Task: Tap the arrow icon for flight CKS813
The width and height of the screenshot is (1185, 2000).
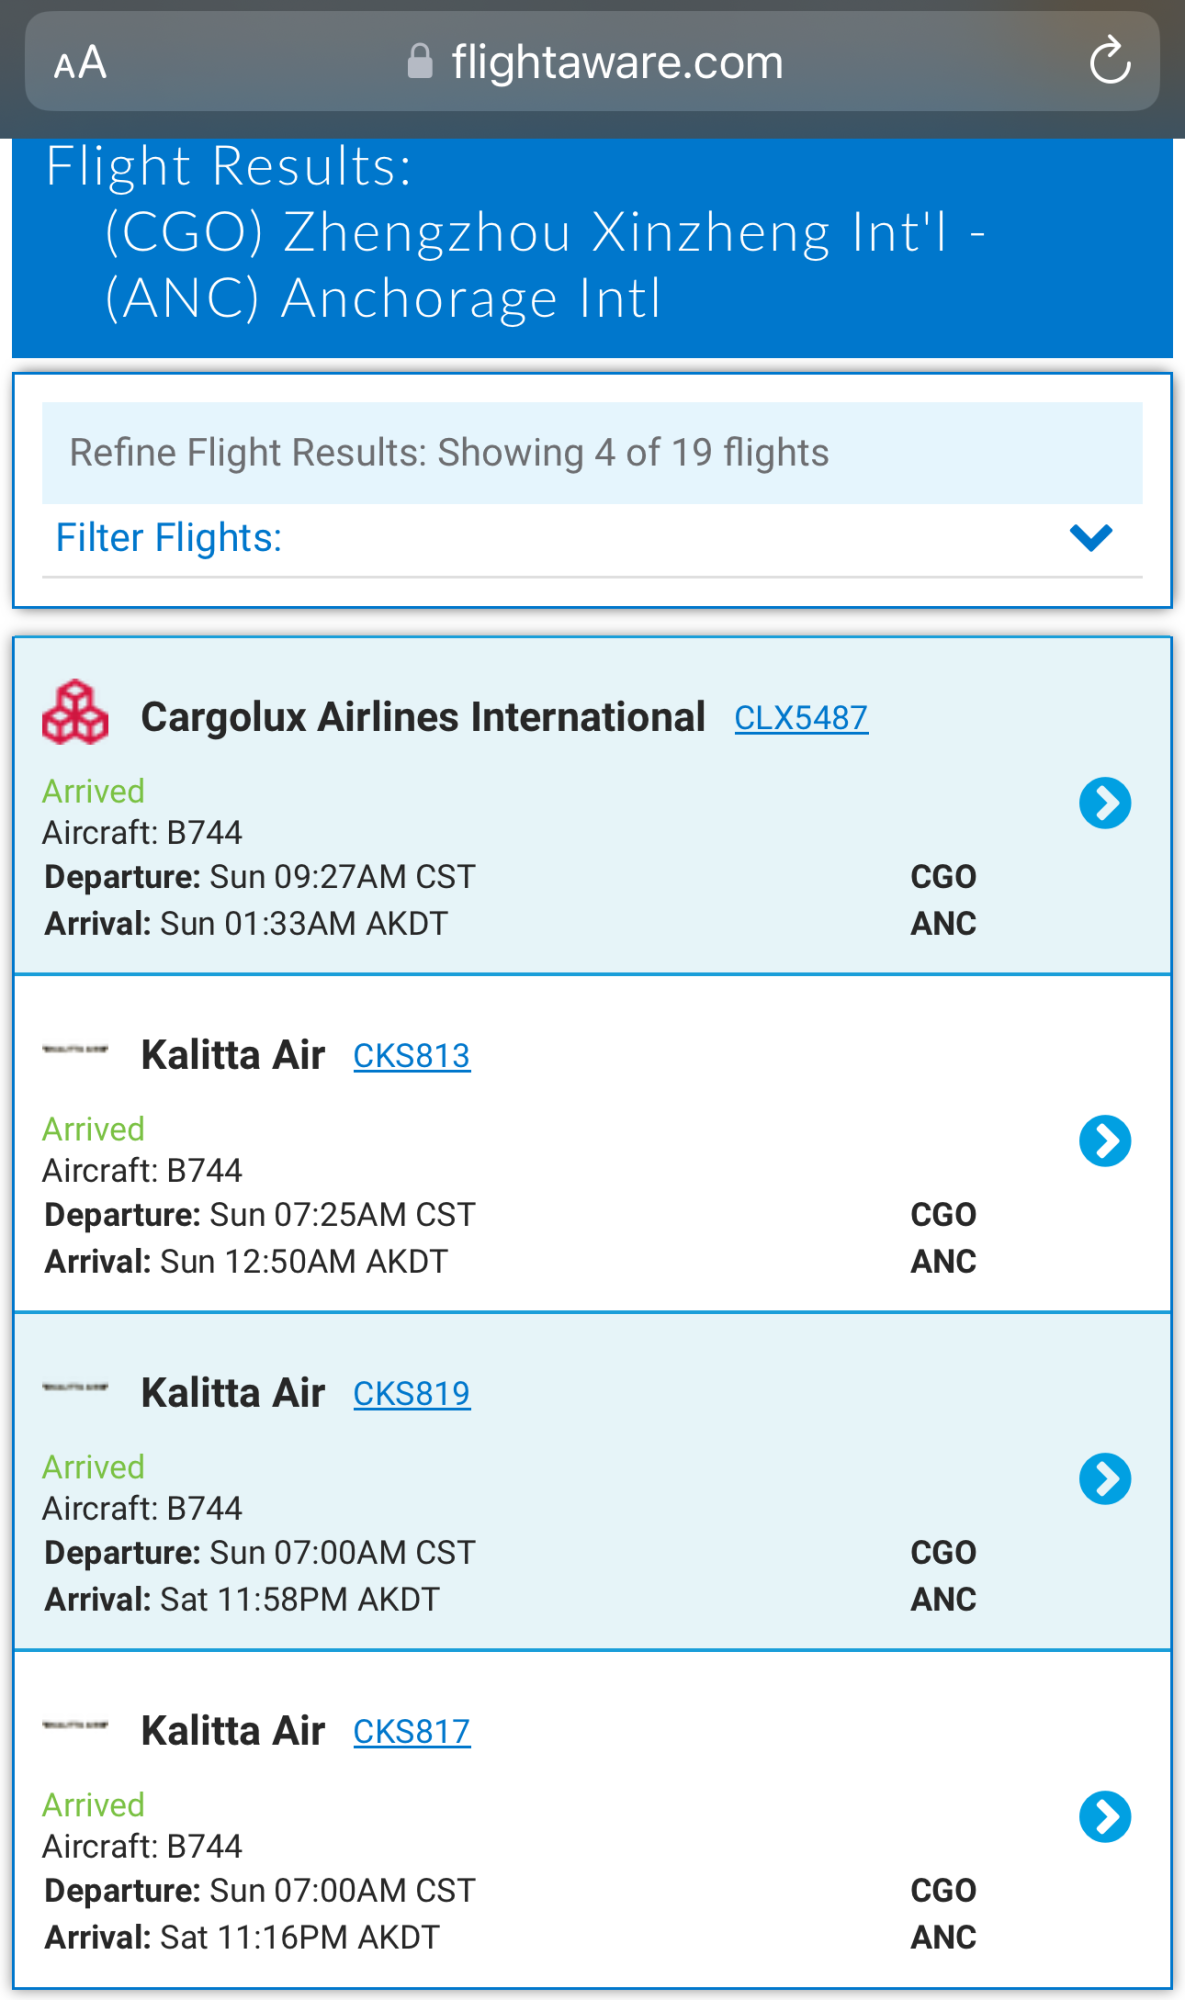Action: coord(1105,1141)
